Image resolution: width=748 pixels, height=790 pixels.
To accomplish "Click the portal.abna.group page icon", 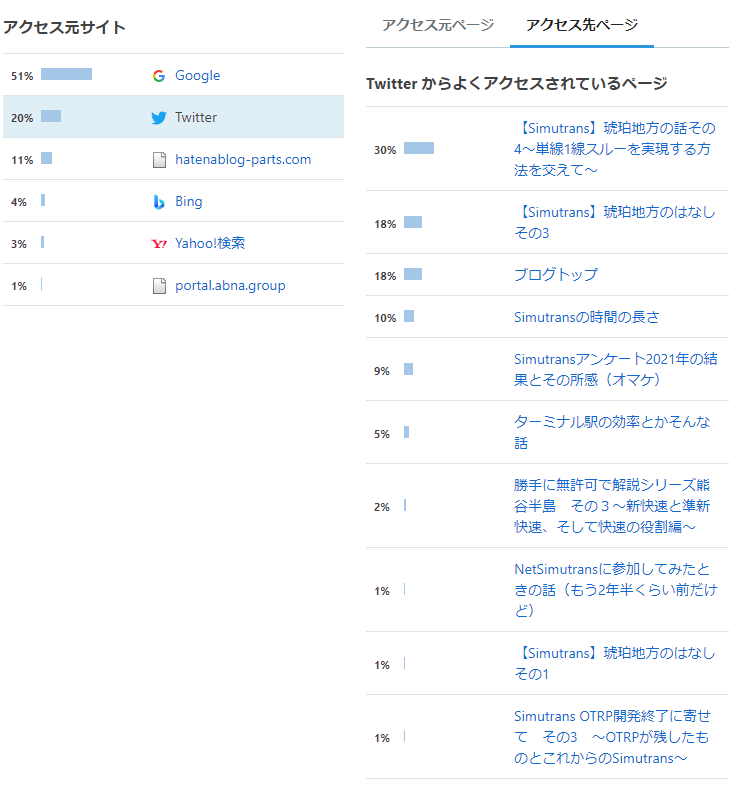I will point(159,286).
